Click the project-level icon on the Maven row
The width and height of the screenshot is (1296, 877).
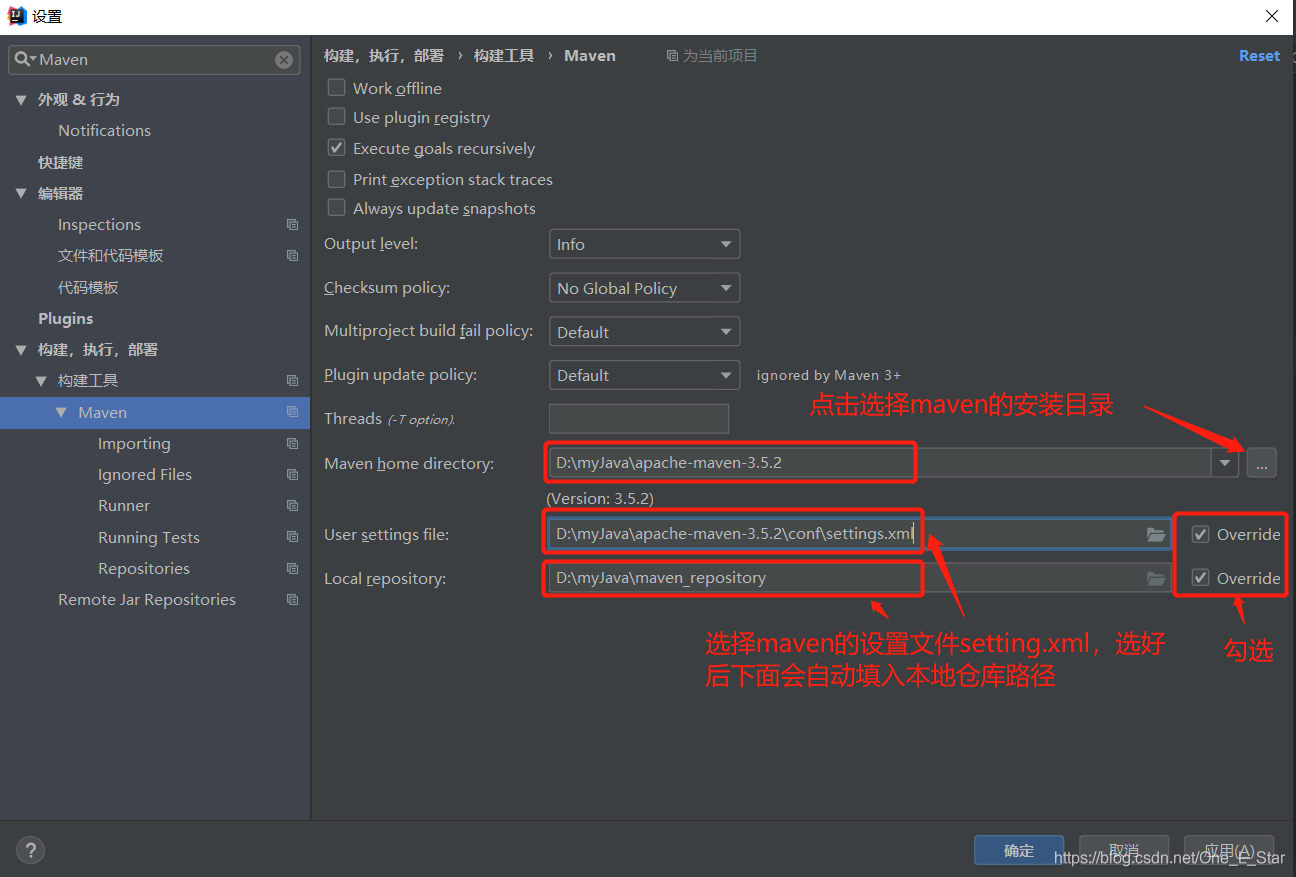pyautogui.click(x=292, y=412)
